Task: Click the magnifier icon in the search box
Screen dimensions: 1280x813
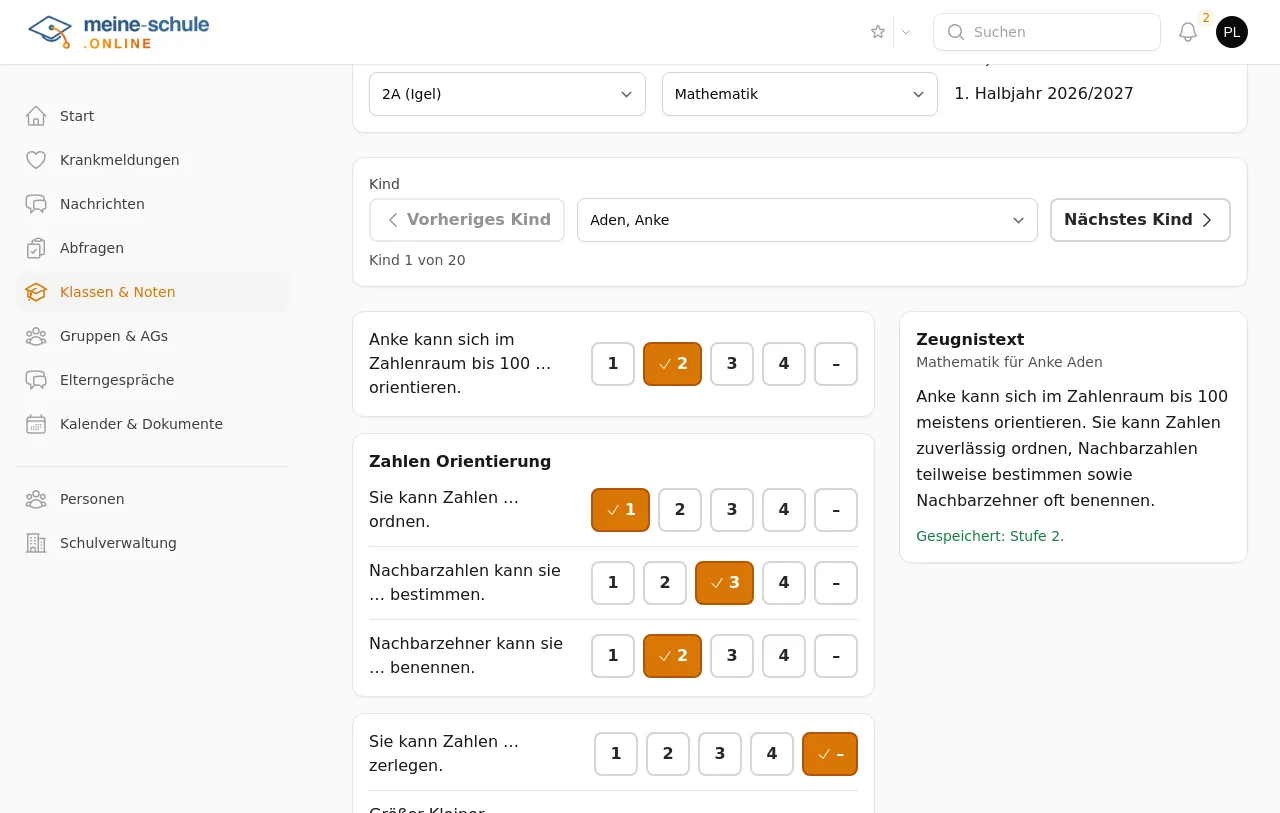Action: click(956, 32)
